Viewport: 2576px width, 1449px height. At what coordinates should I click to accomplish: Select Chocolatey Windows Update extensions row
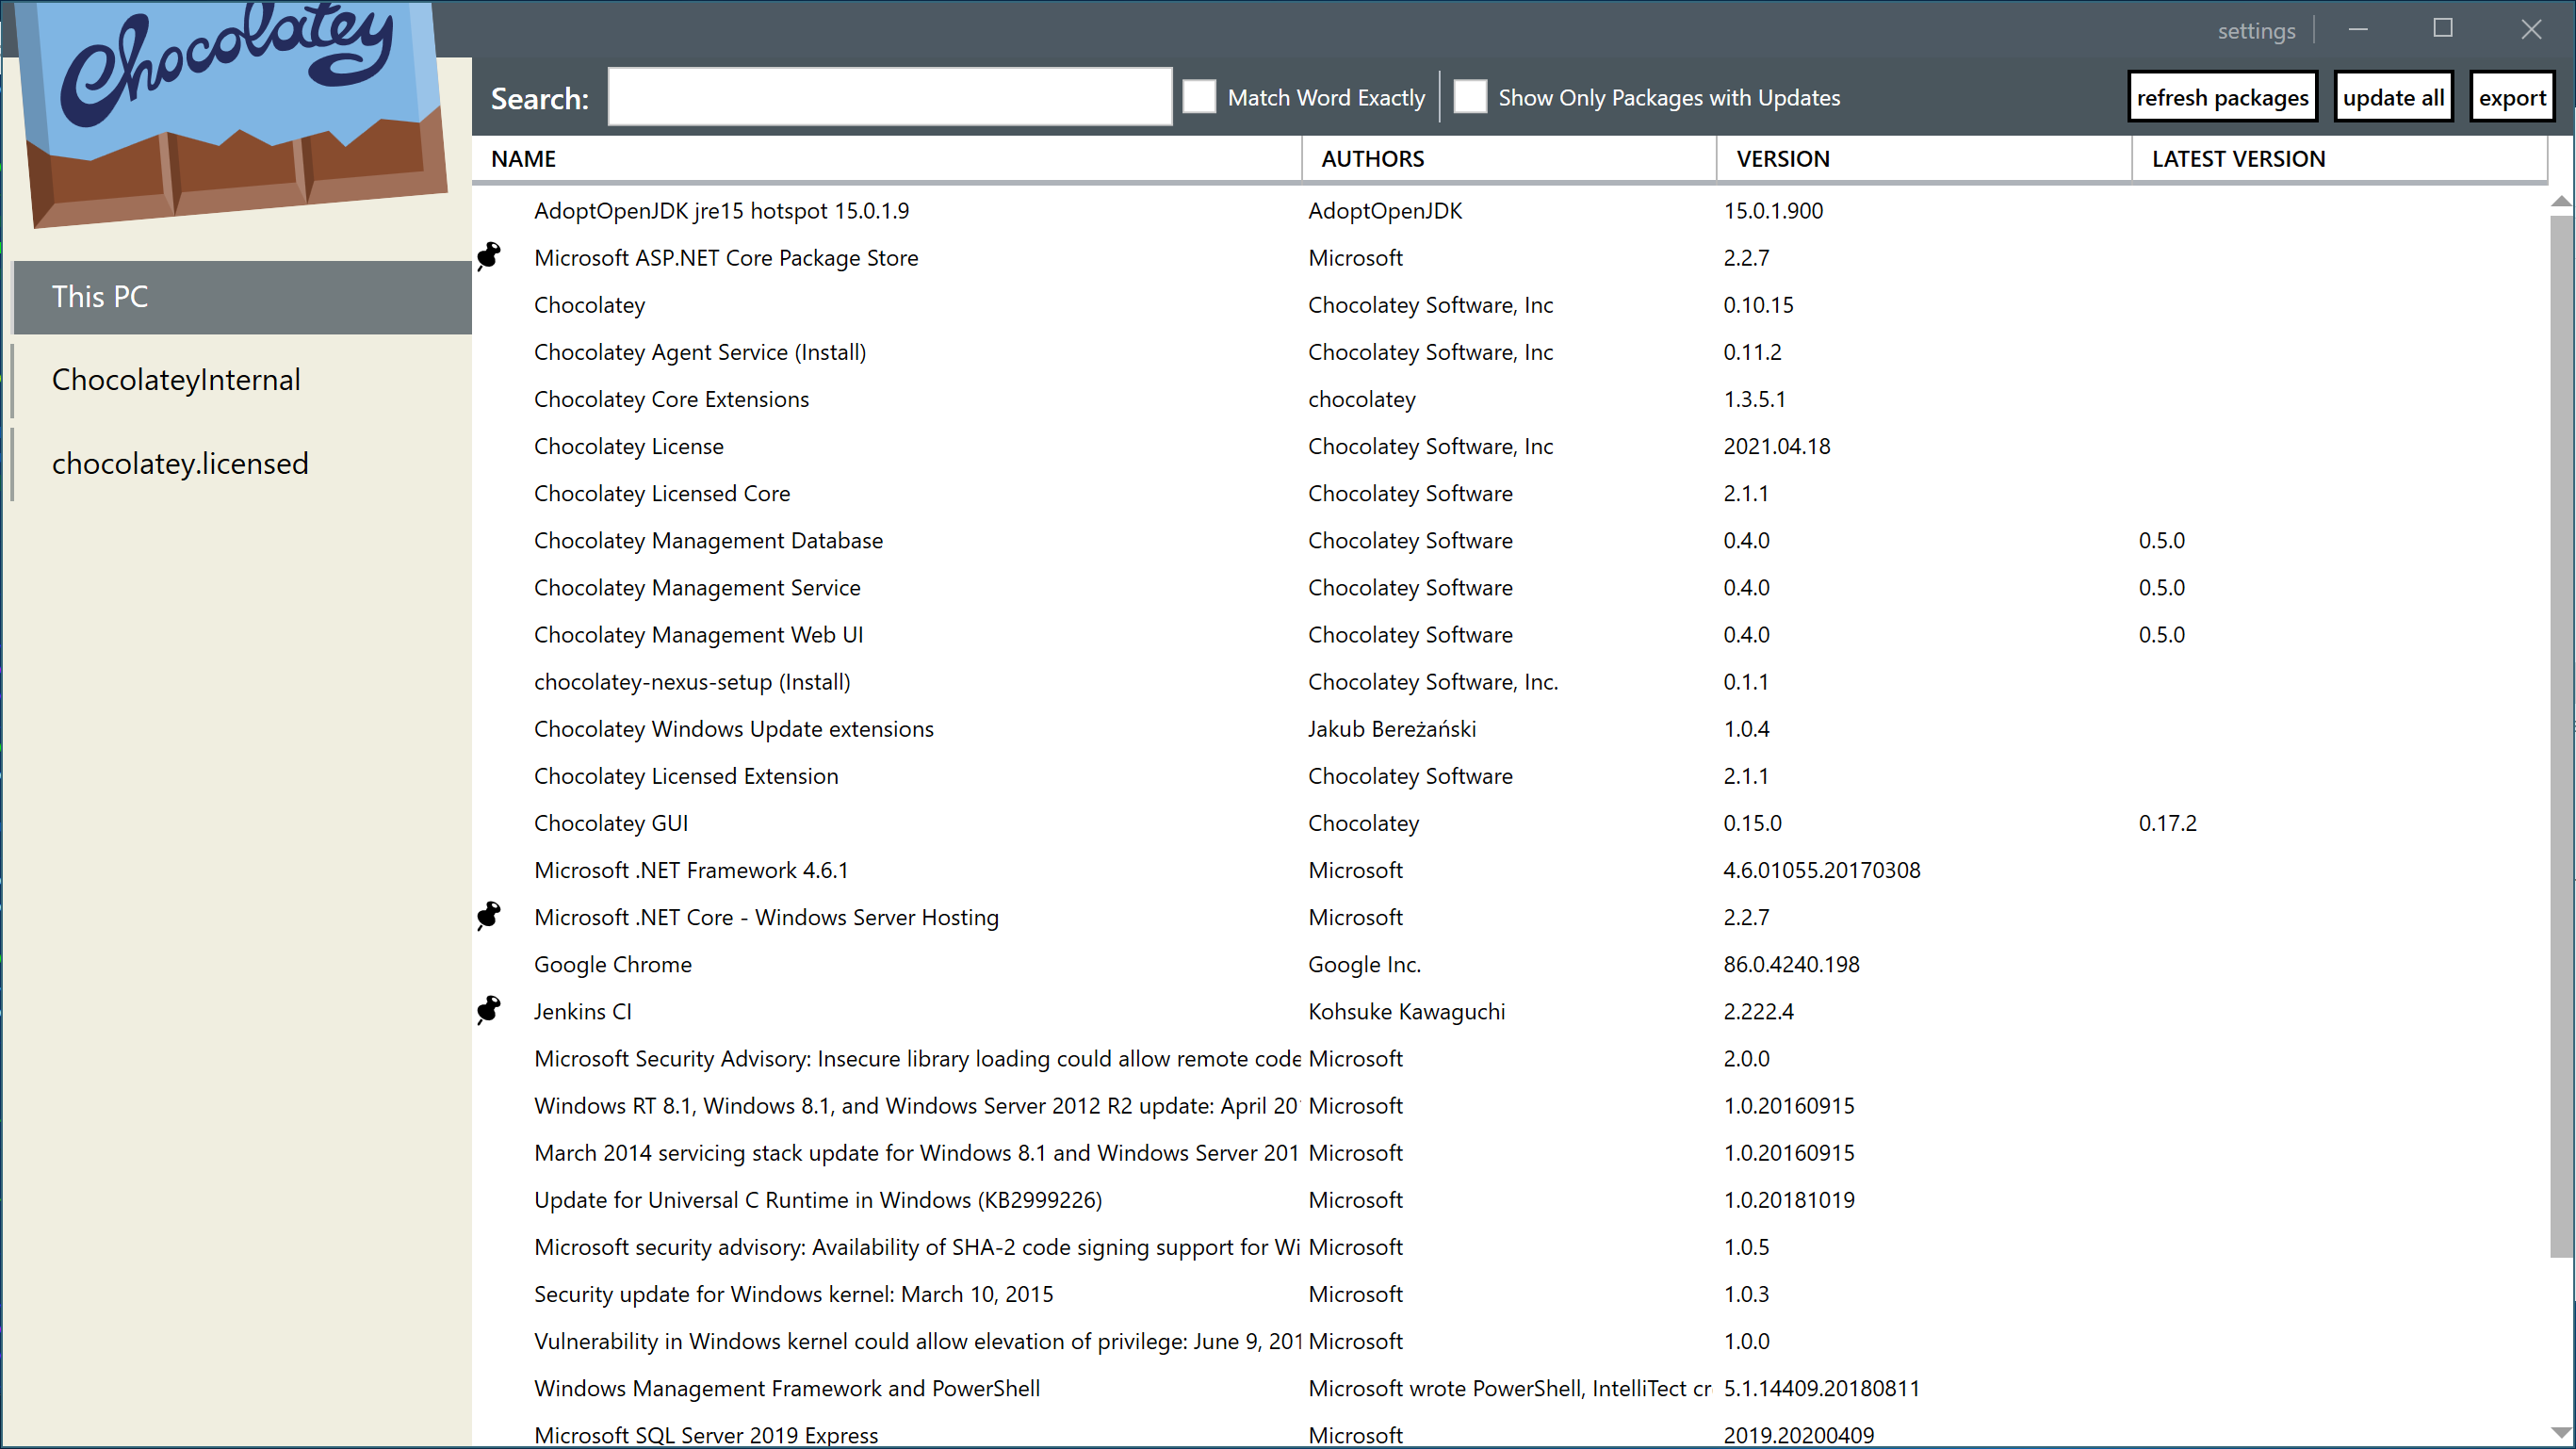pyautogui.click(x=1510, y=728)
